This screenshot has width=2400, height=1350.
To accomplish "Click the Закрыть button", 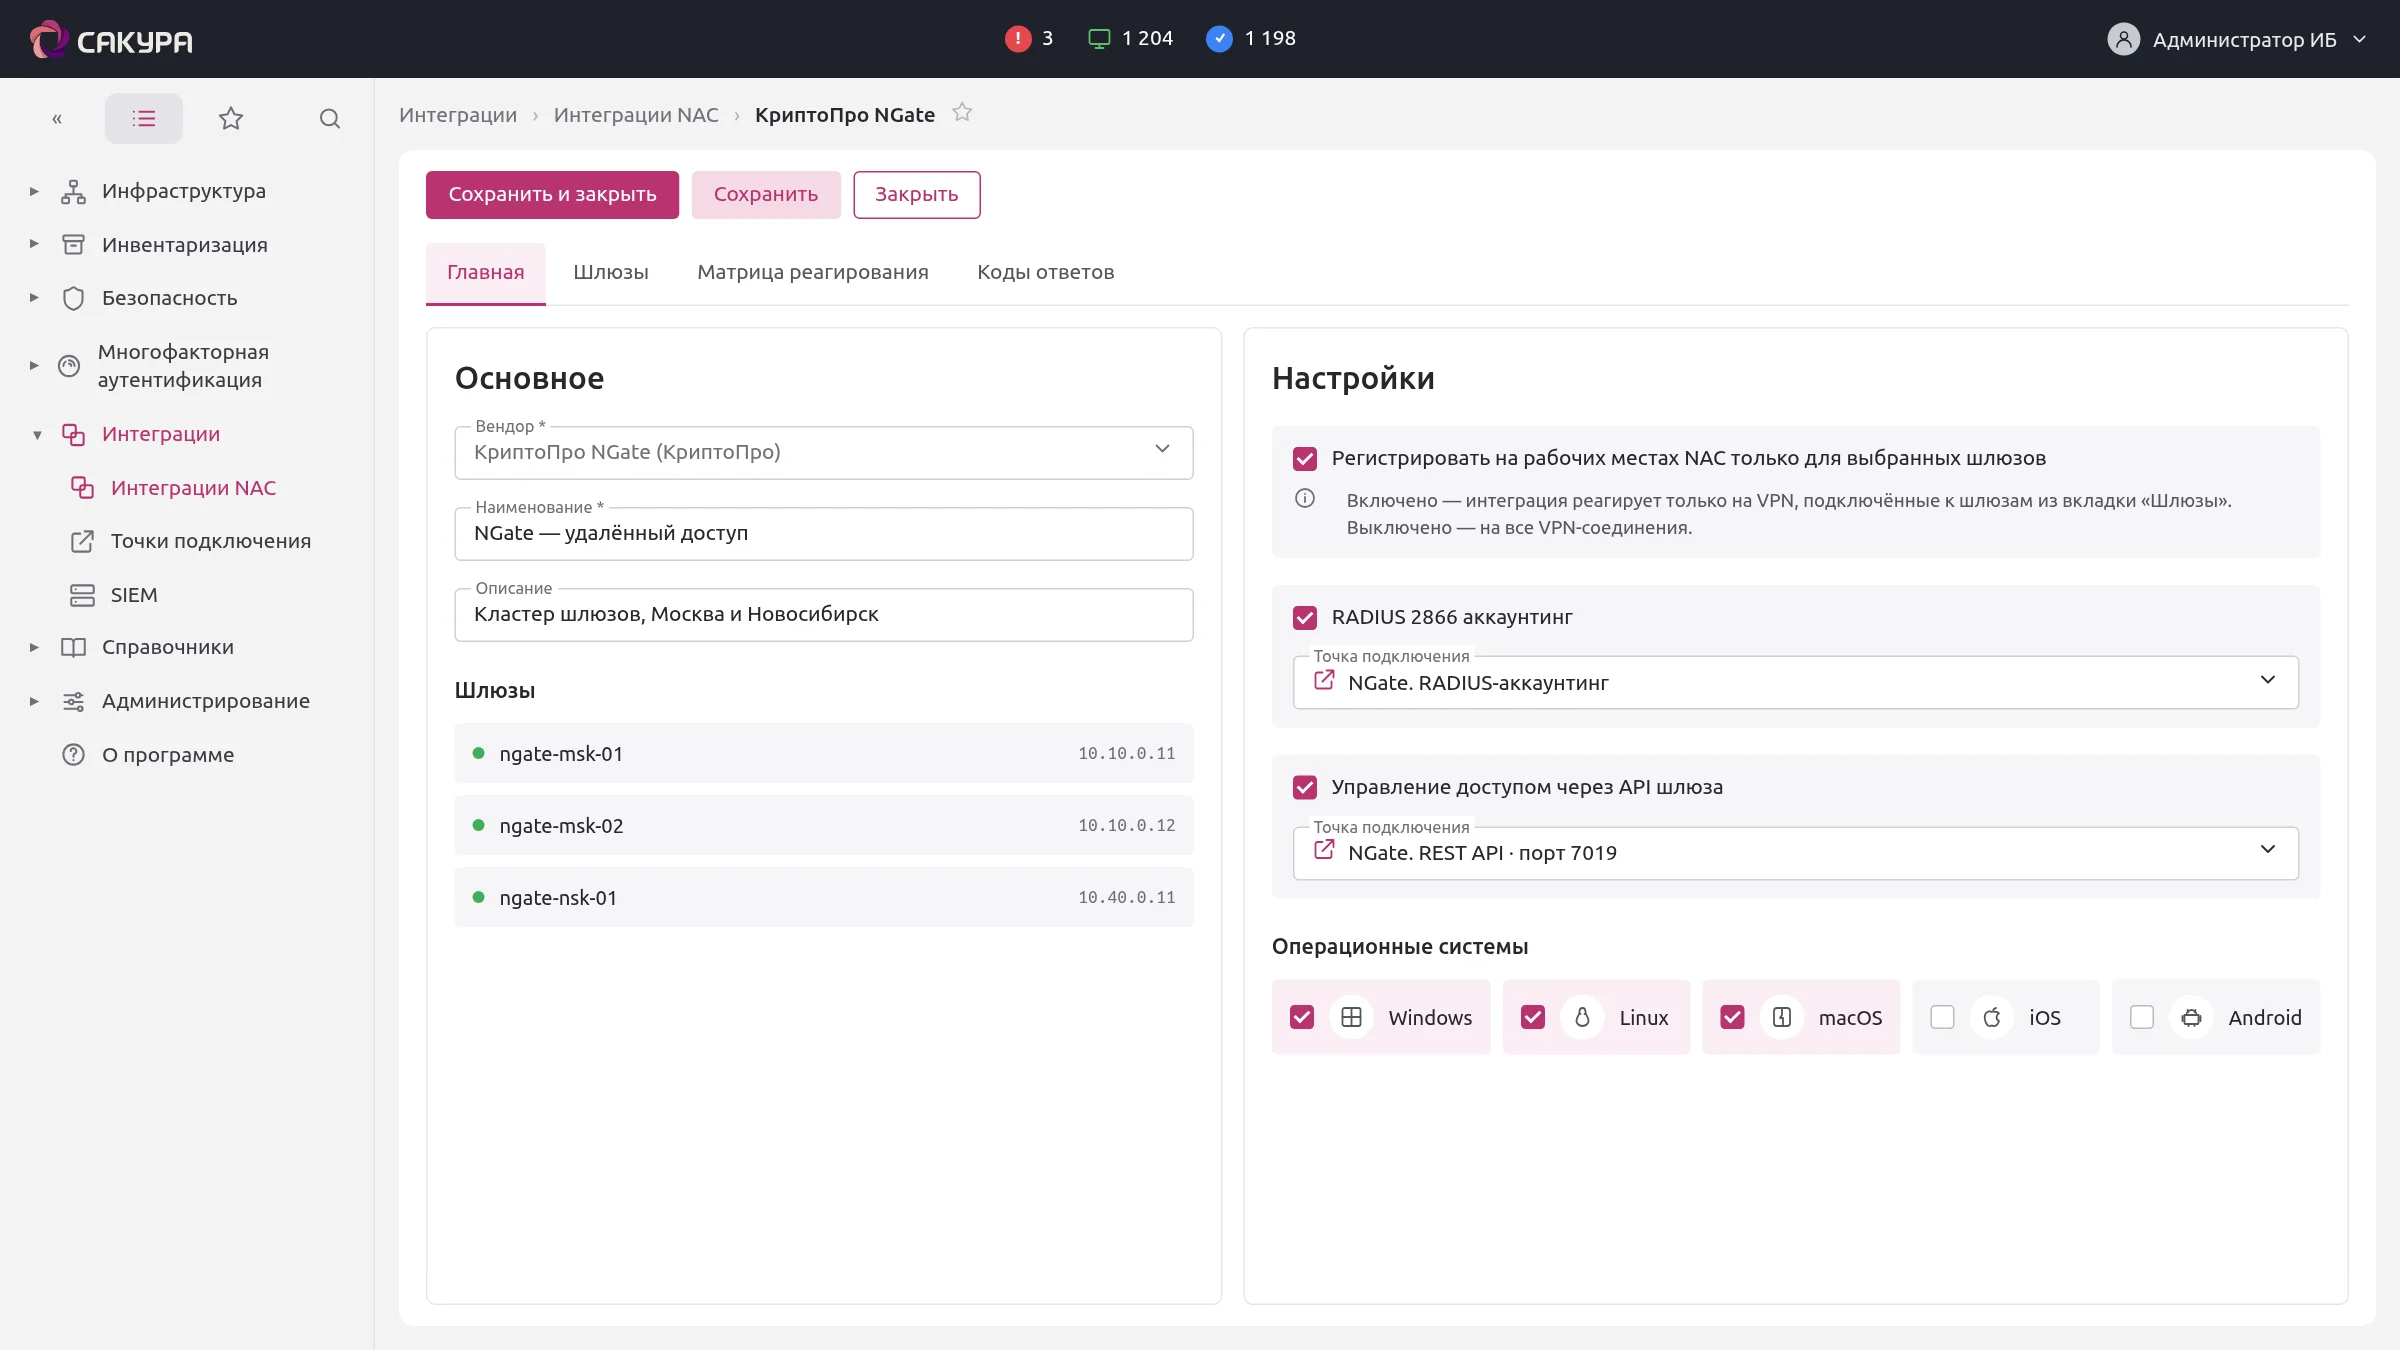I will (x=917, y=194).
